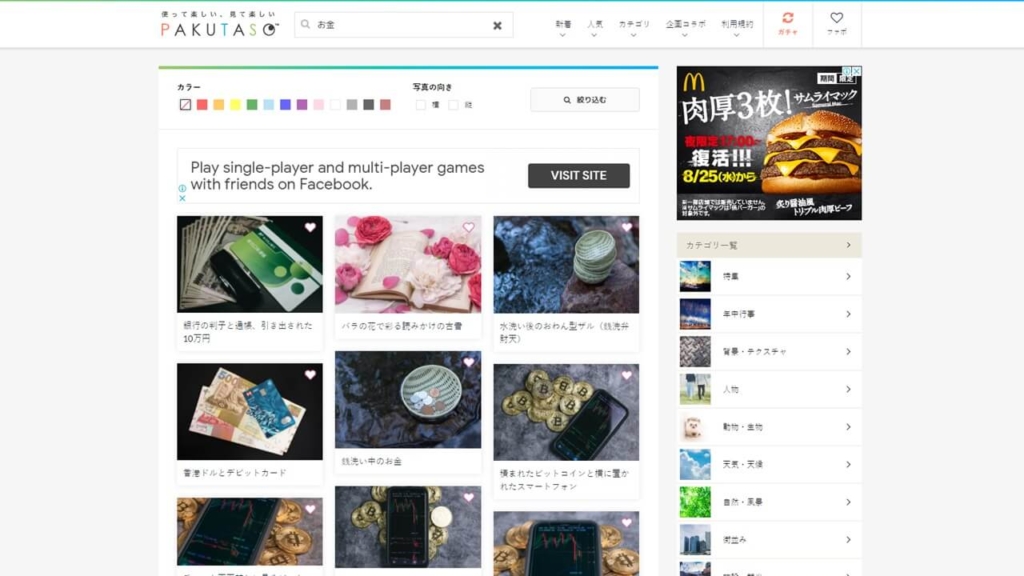Open the McDonald's サムライマック banner ad
This screenshot has width=1024, height=576.
click(x=769, y=143)
